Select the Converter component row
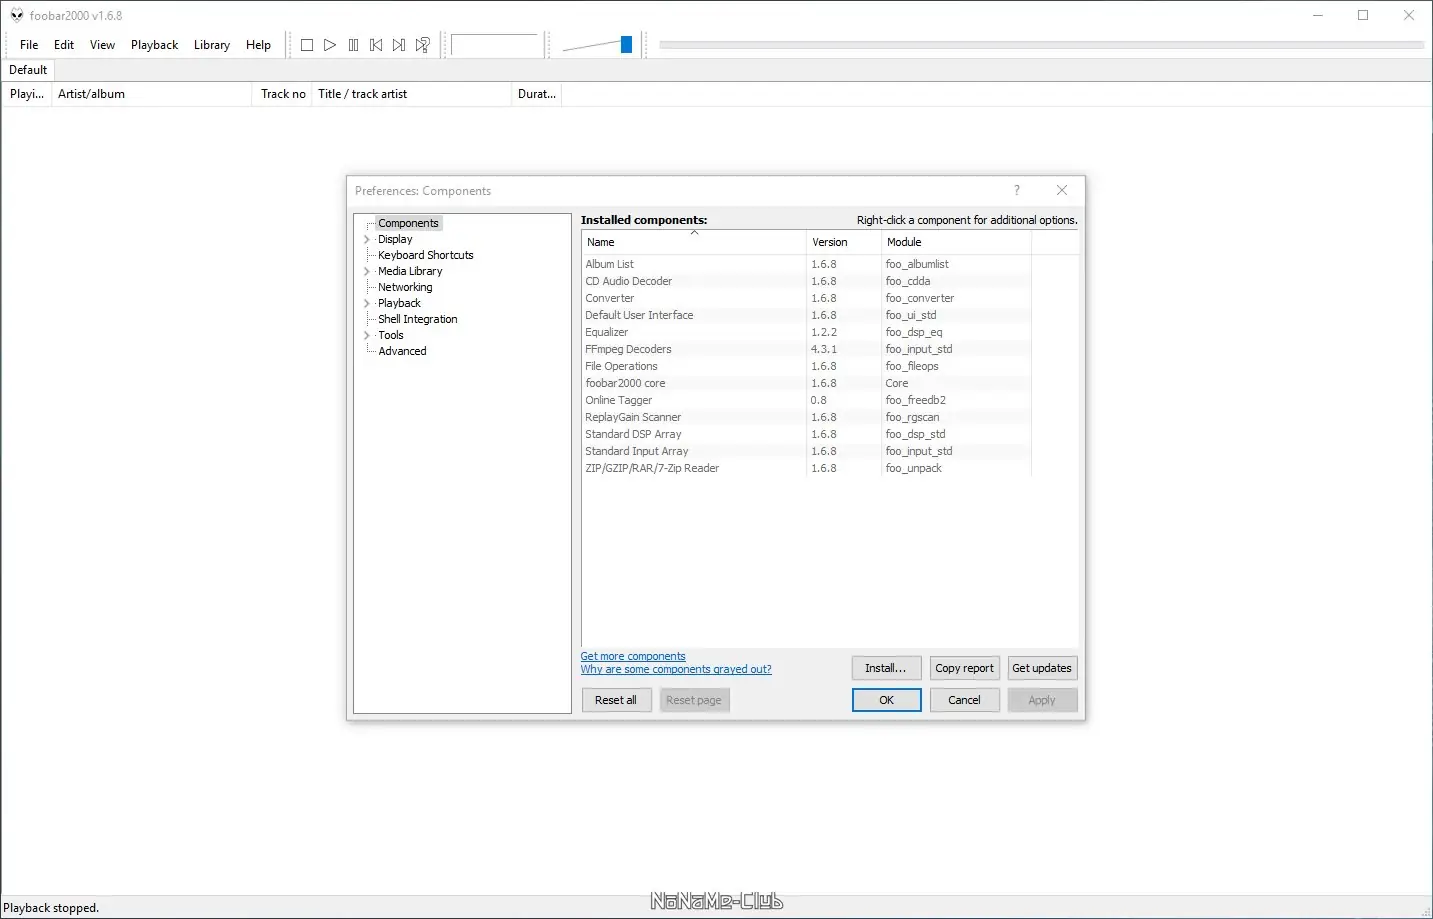 (x=806, y=298)
